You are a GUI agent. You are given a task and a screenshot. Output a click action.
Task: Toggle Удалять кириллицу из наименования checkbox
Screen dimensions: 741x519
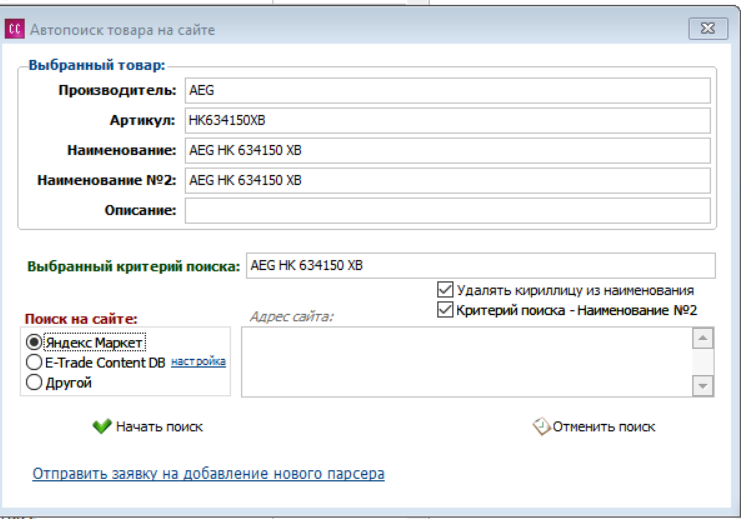pos(445,289)
